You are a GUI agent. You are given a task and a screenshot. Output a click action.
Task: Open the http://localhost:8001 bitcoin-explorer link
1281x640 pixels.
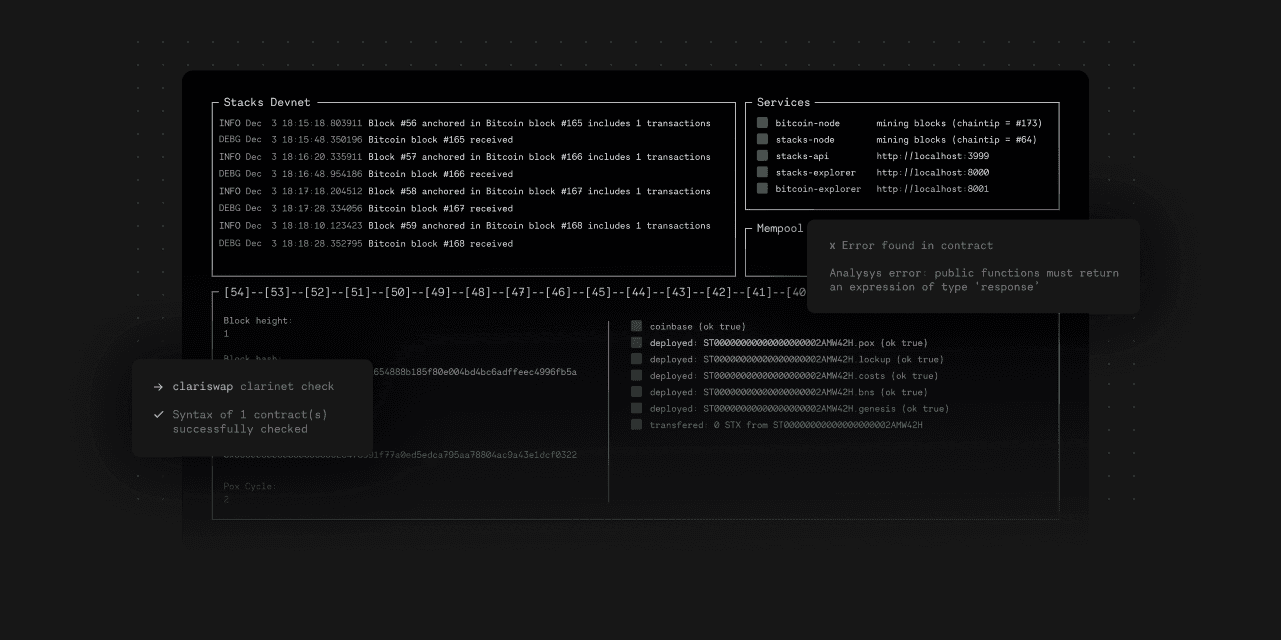(933, 189)
